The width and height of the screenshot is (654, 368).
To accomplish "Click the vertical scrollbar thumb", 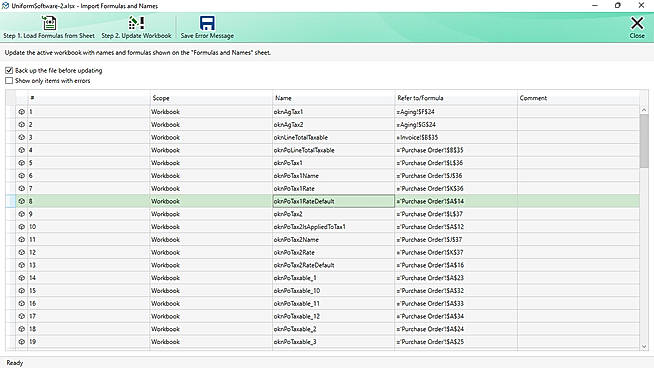I will (x=644, y=141).
